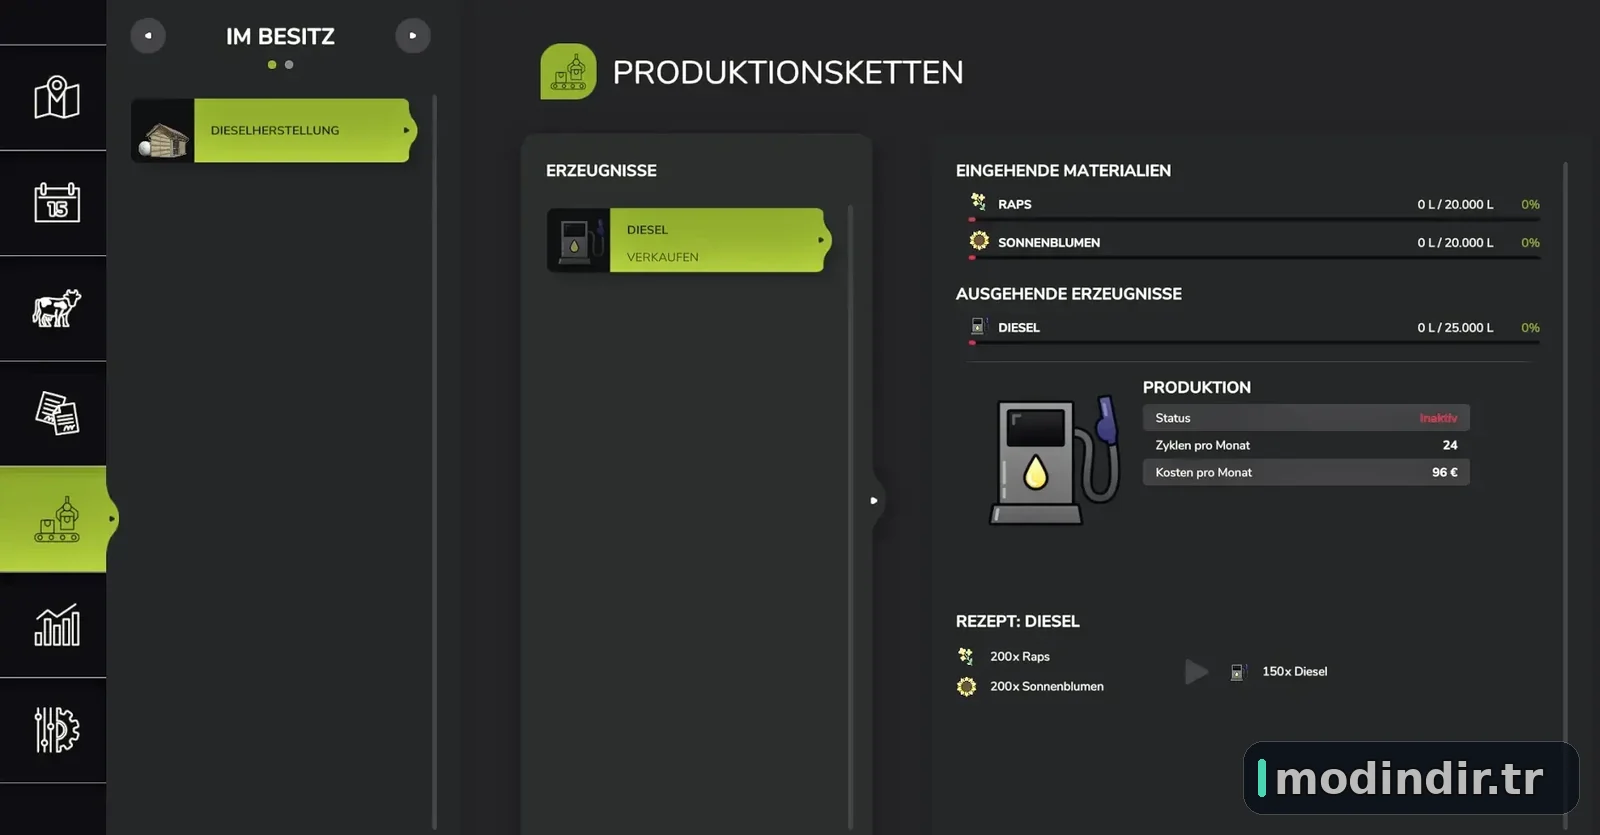
Task: Click the first page indicator dot
Action: (272, 65)
